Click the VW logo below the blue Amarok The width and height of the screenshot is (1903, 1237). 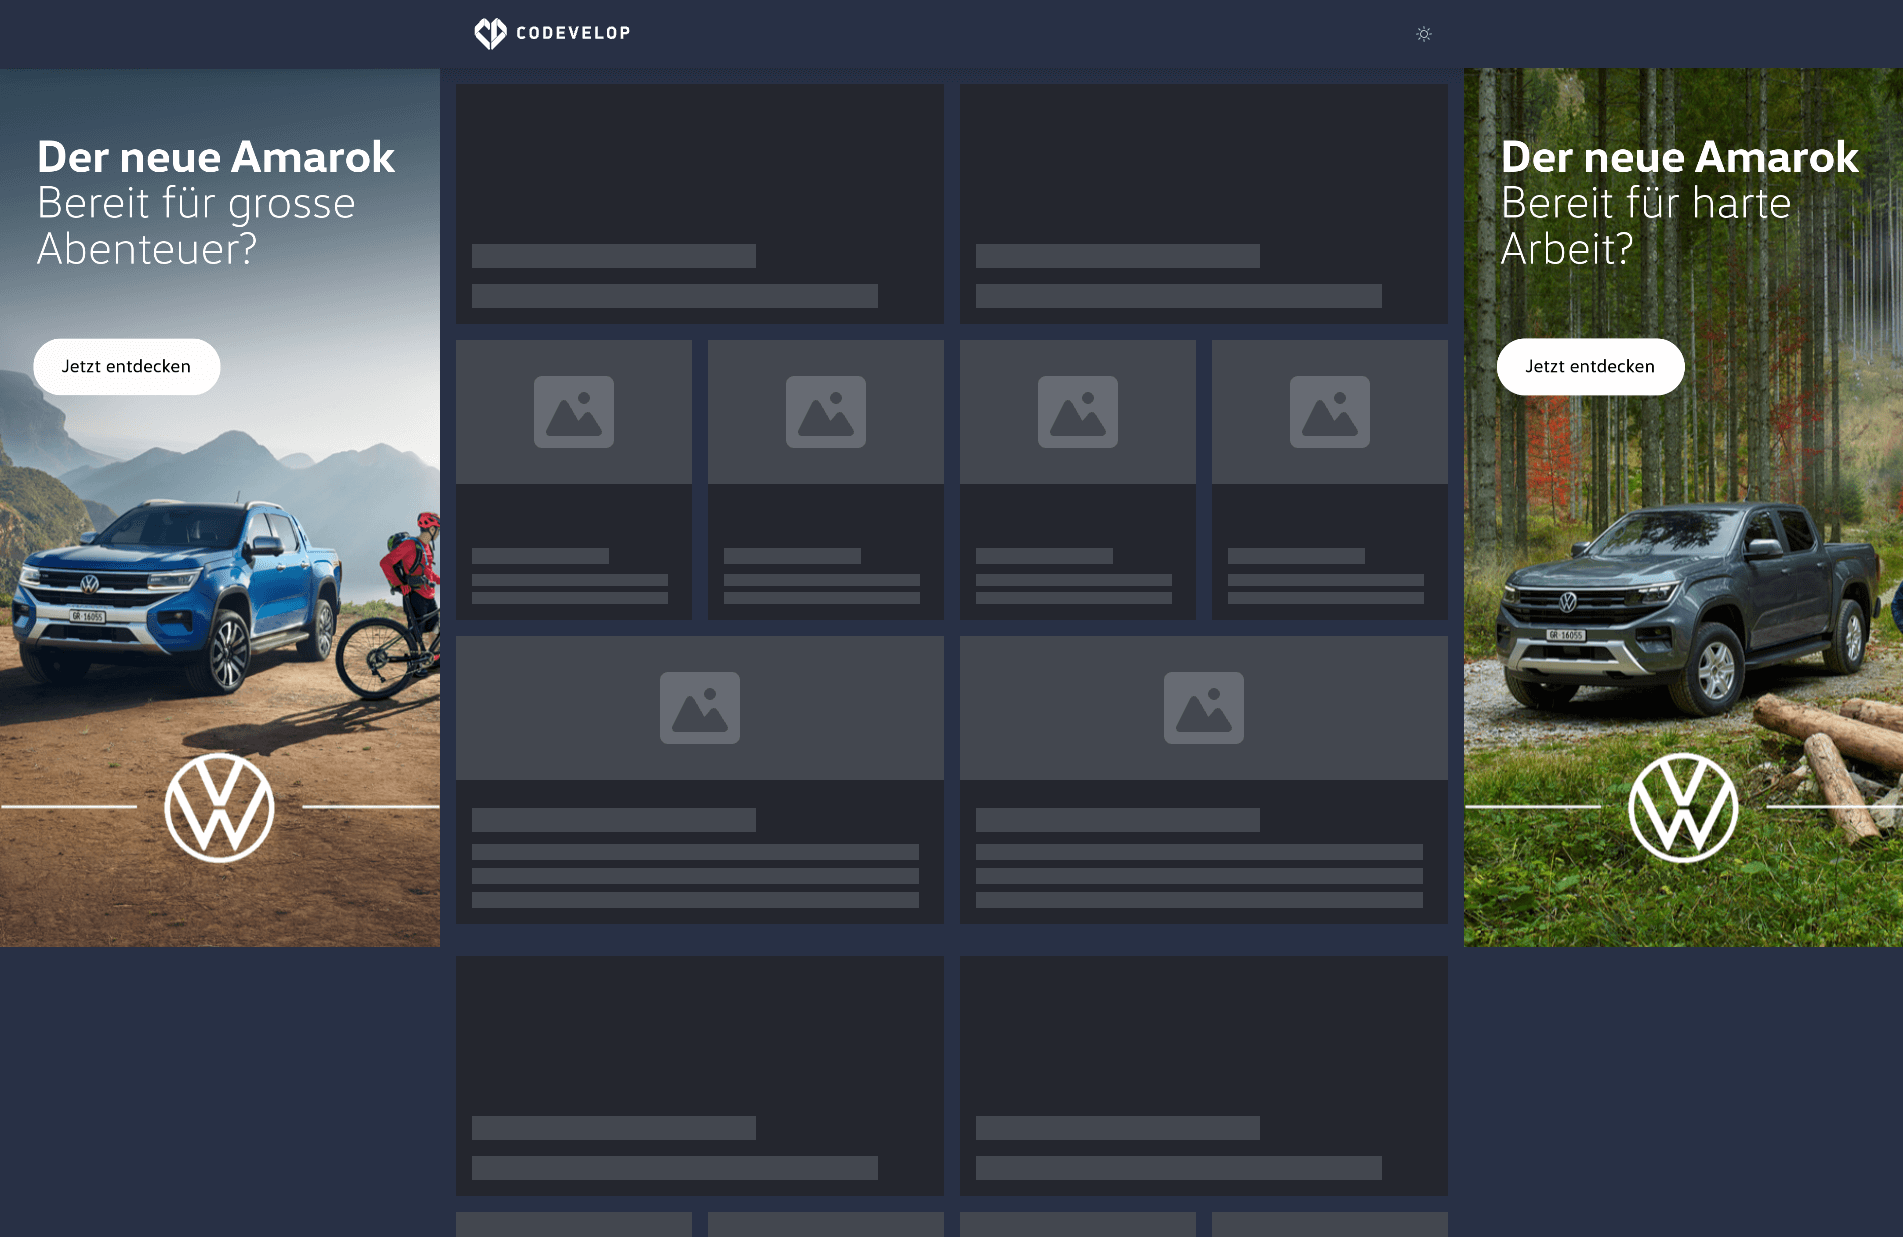pos(219,807)
